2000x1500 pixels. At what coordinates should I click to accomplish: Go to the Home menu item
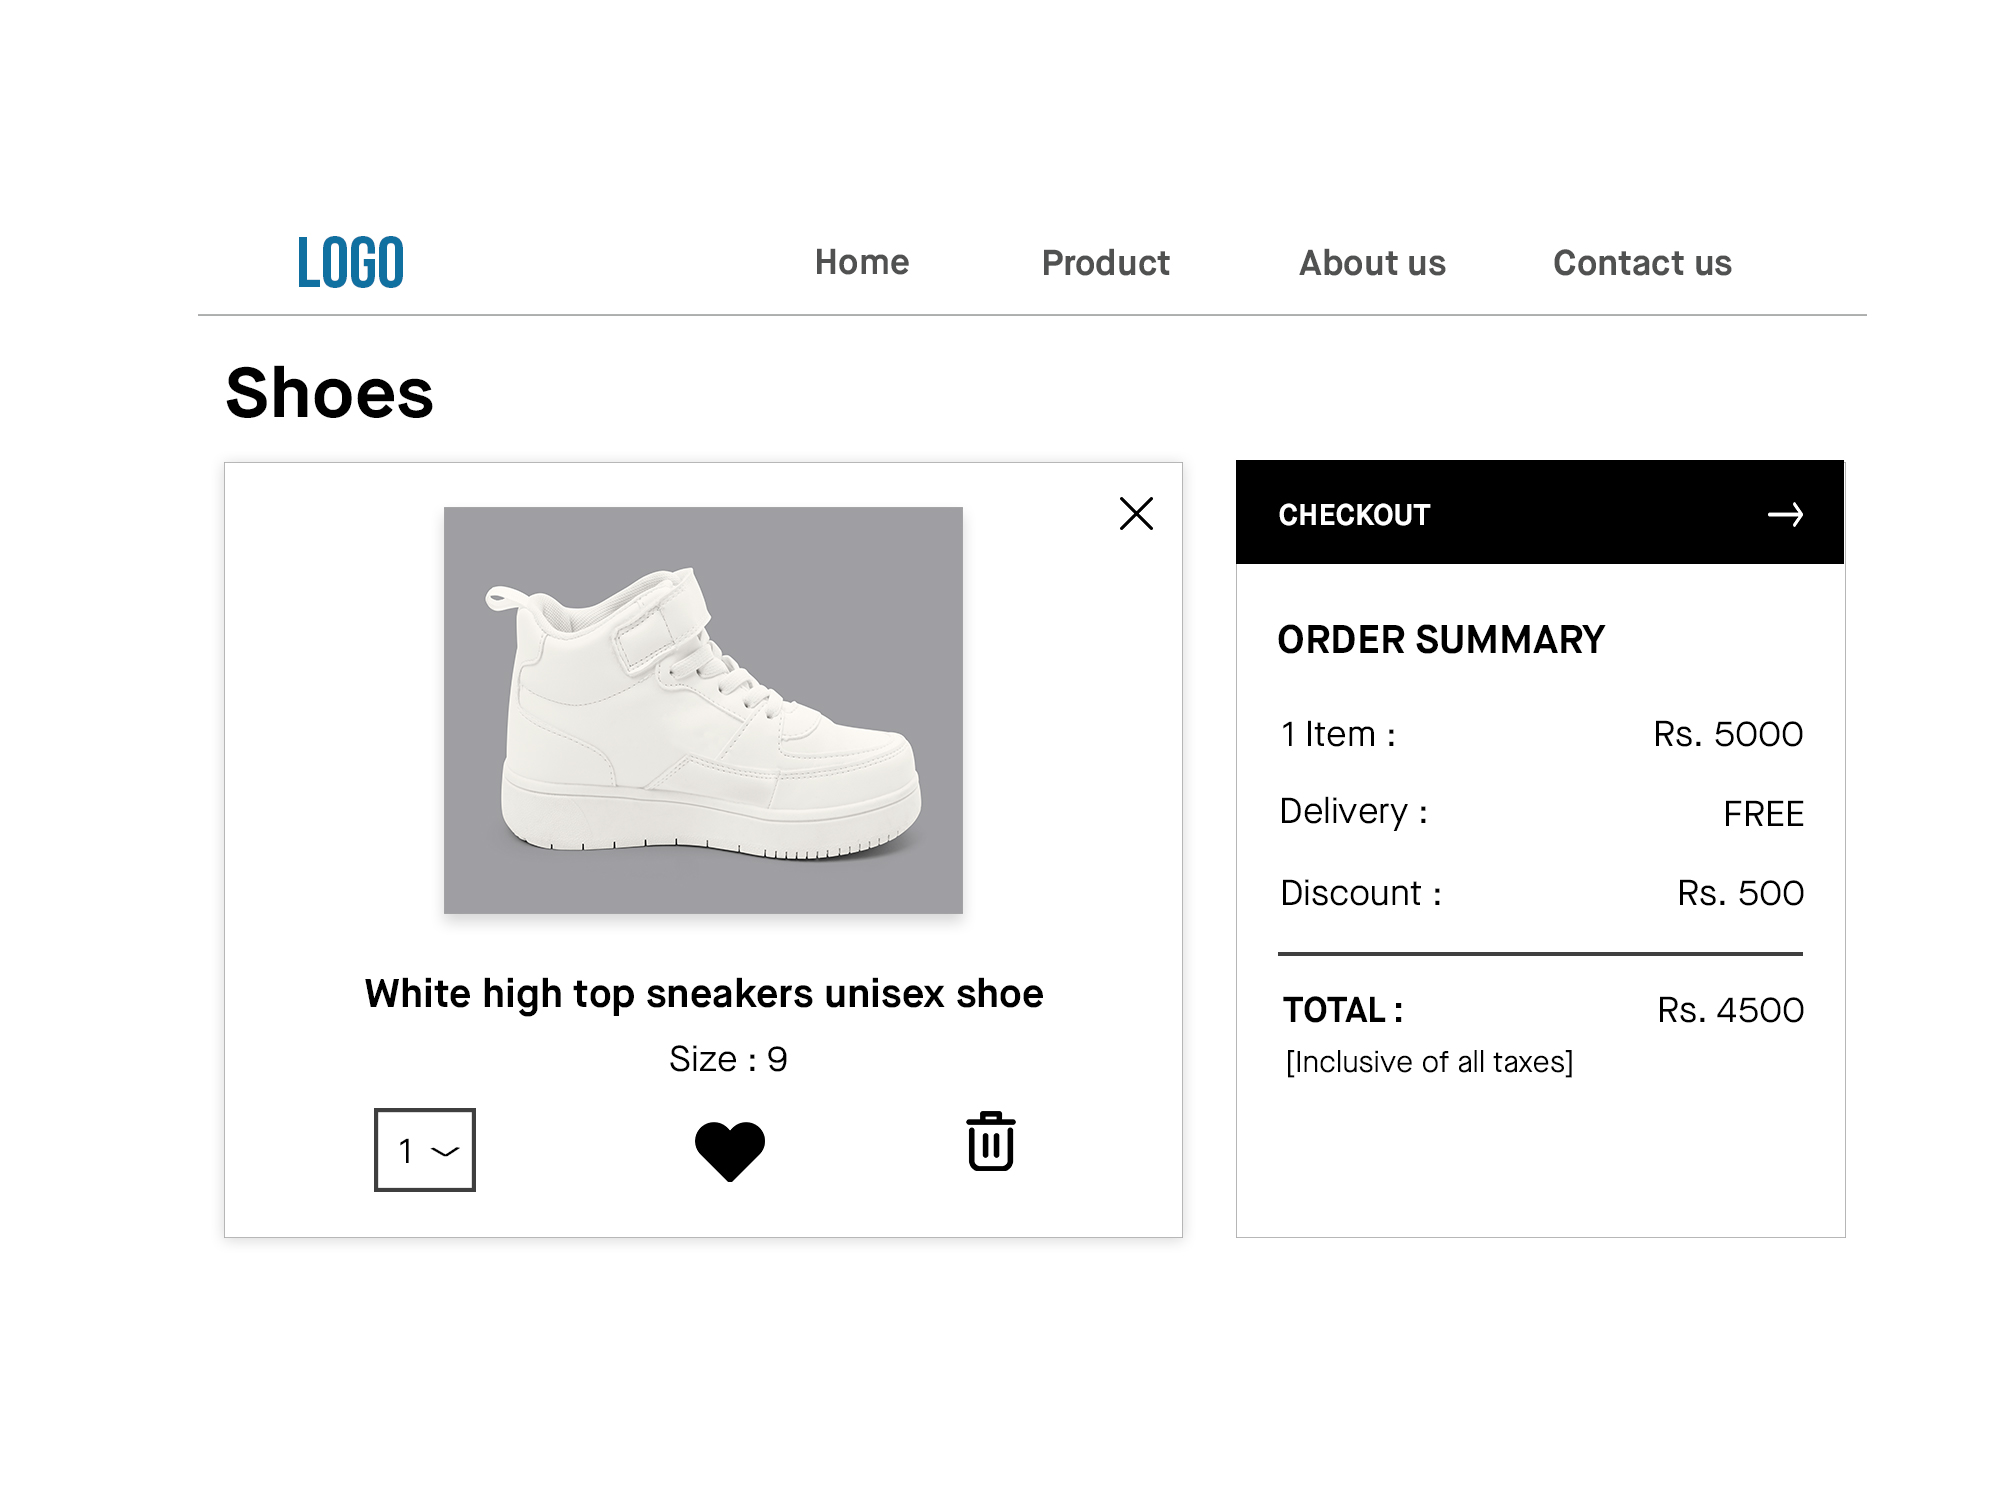click(862, 263)
